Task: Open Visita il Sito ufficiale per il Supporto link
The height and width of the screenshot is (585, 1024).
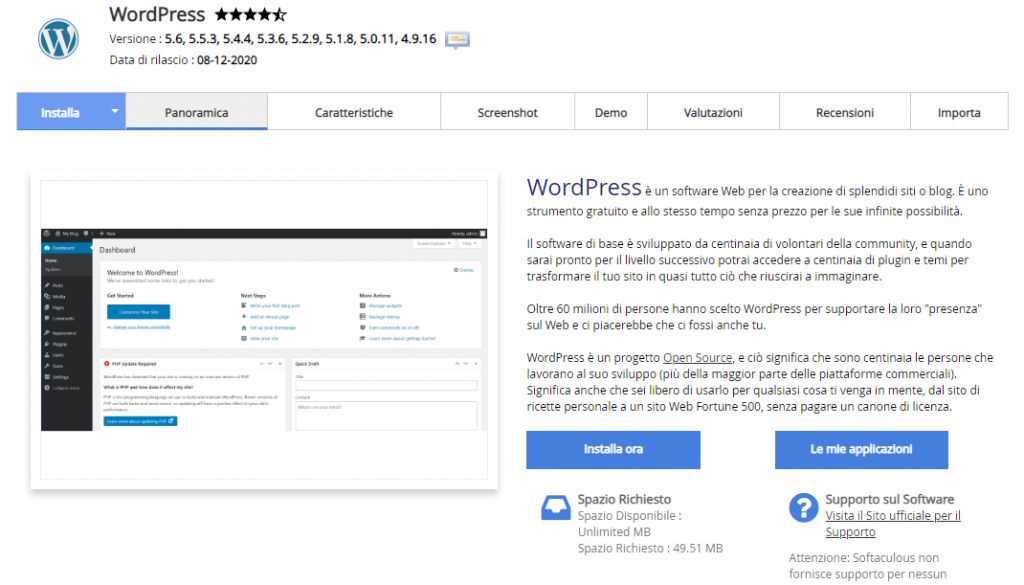Action: (x=893, y=524)
